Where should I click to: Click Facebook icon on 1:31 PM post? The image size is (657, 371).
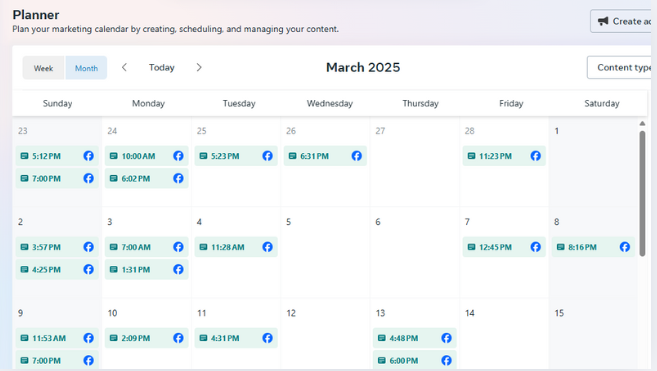coord(178,269)
